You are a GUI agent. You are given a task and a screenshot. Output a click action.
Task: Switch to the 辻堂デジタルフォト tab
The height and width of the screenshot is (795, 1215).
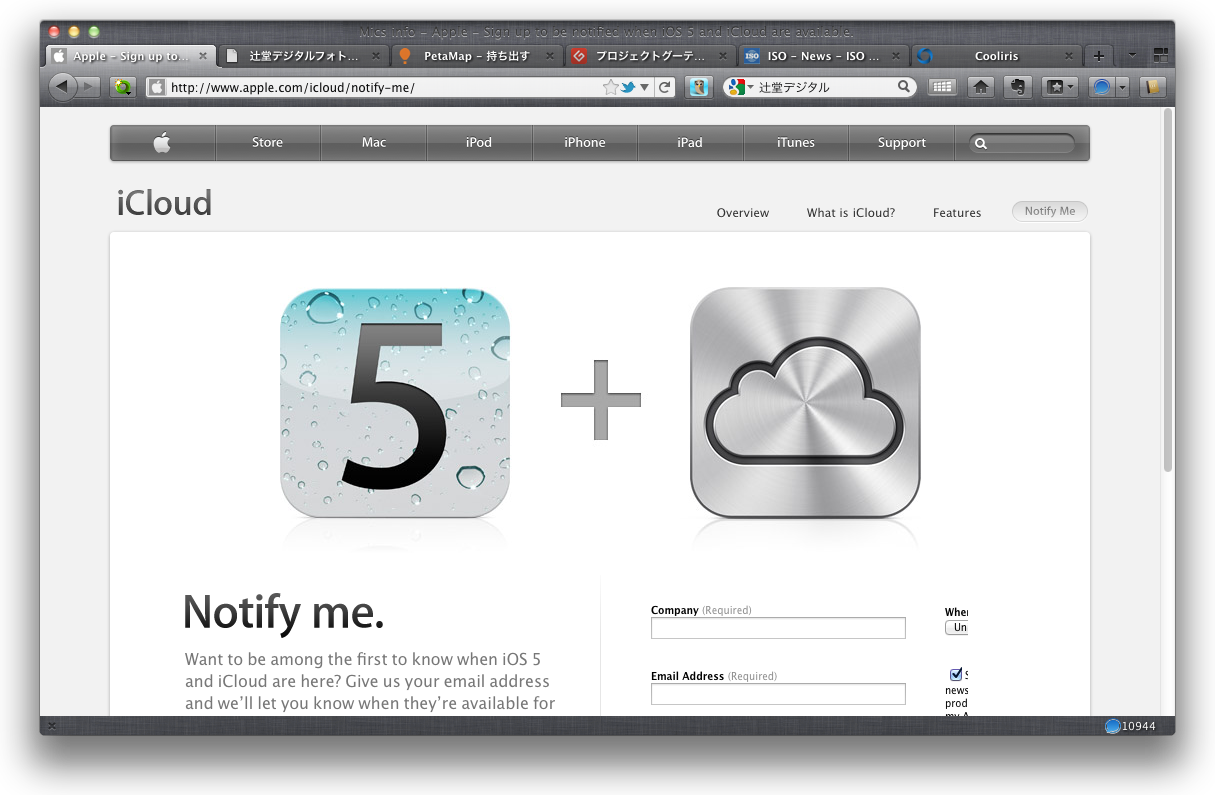pyautogui.click(x=304, y=56)
